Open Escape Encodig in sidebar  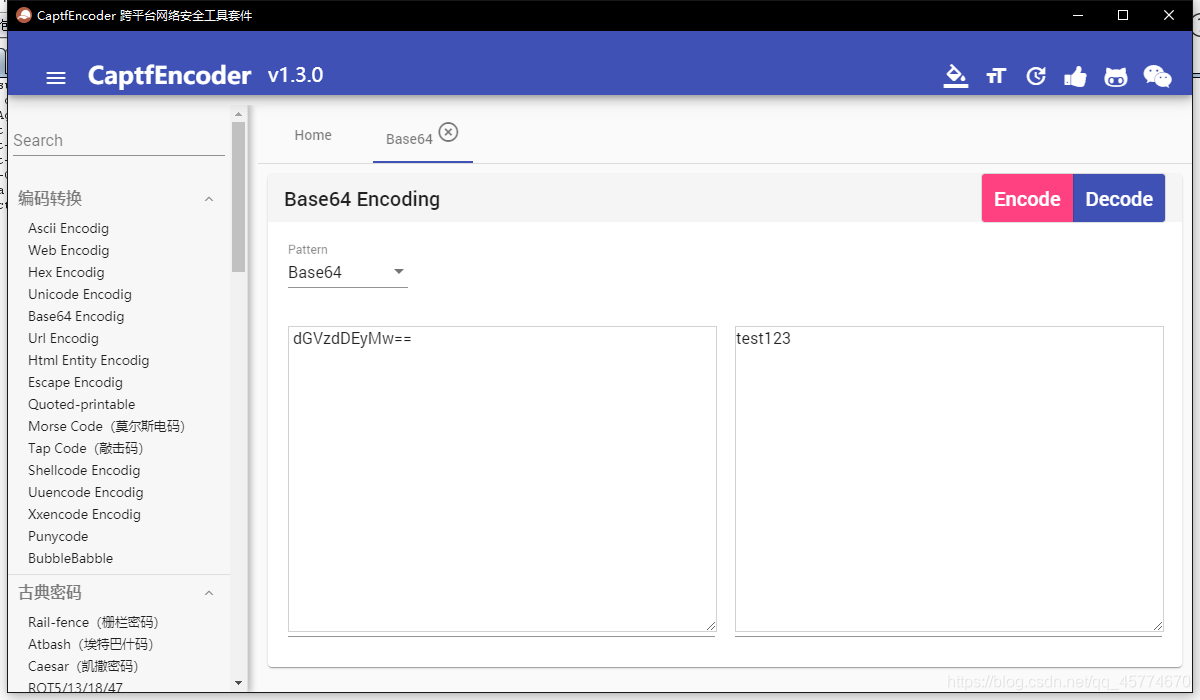click(x=75, y=382)
